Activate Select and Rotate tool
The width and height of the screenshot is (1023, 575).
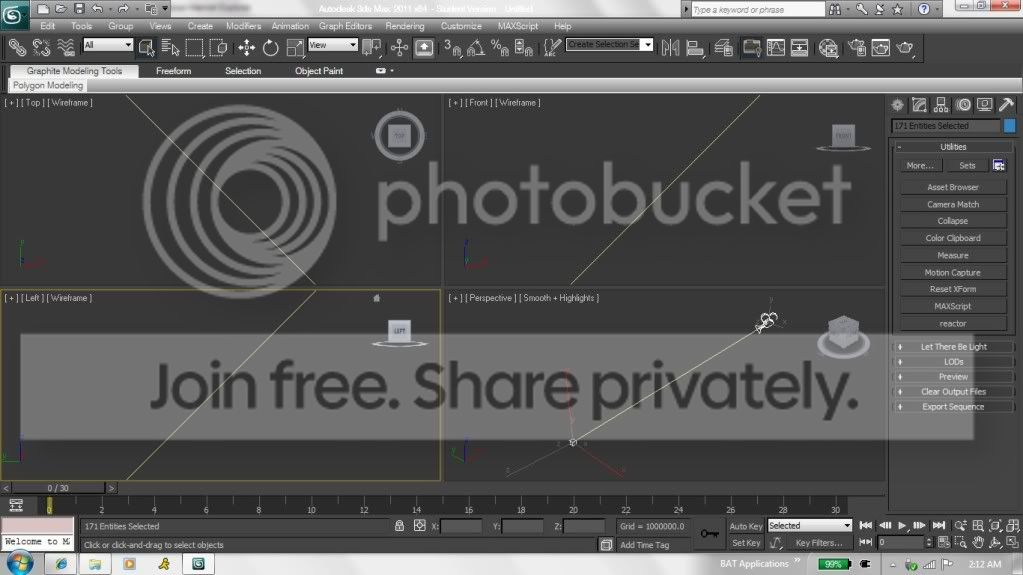(x=270, y=48)
